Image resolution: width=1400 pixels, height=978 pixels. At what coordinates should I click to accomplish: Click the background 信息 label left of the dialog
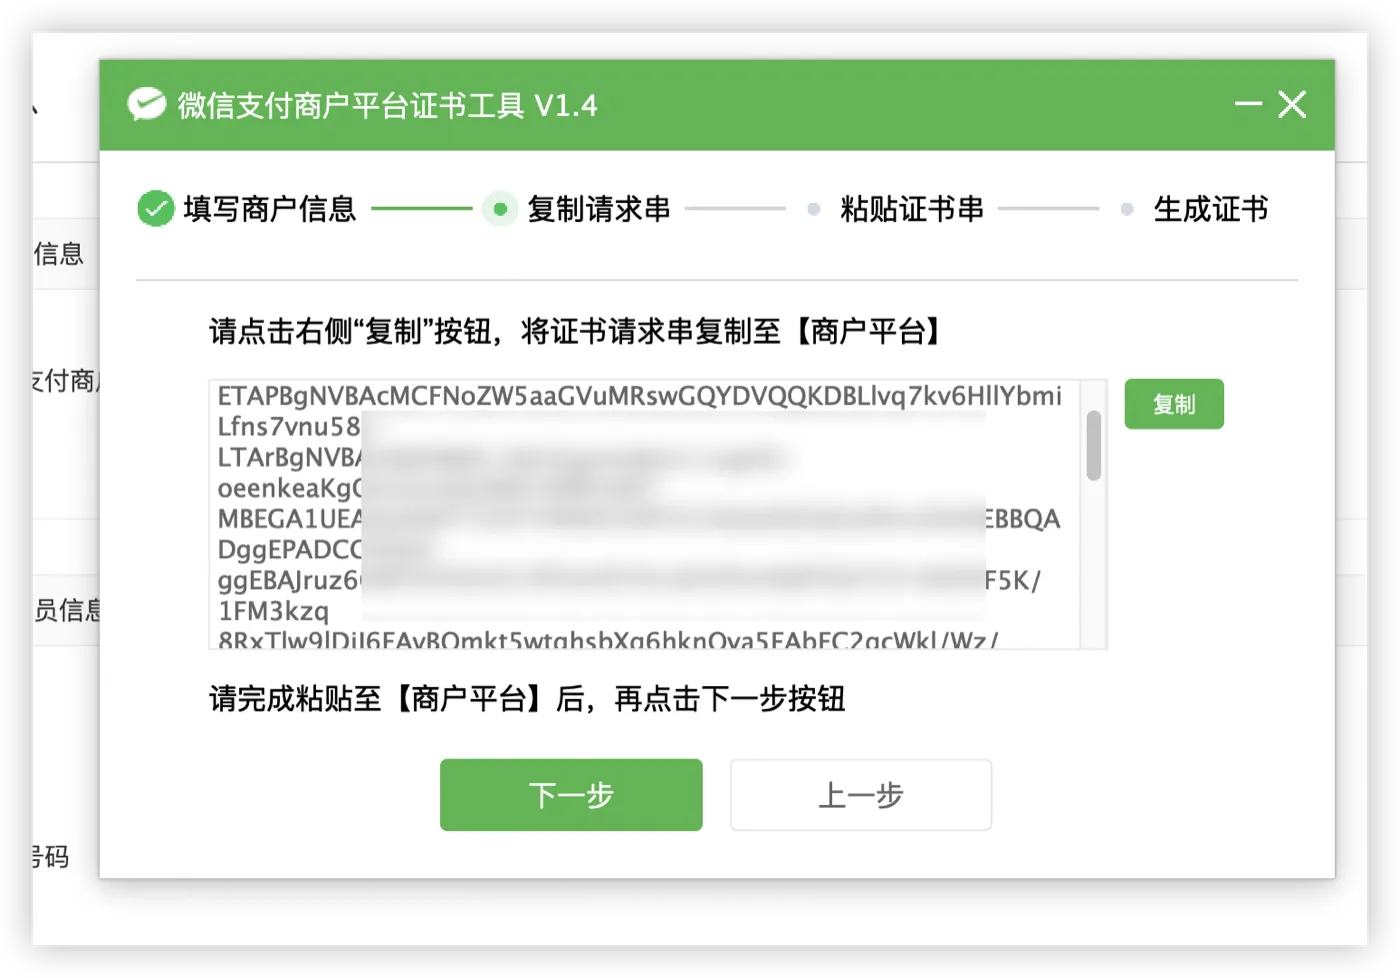coord(59,254)
